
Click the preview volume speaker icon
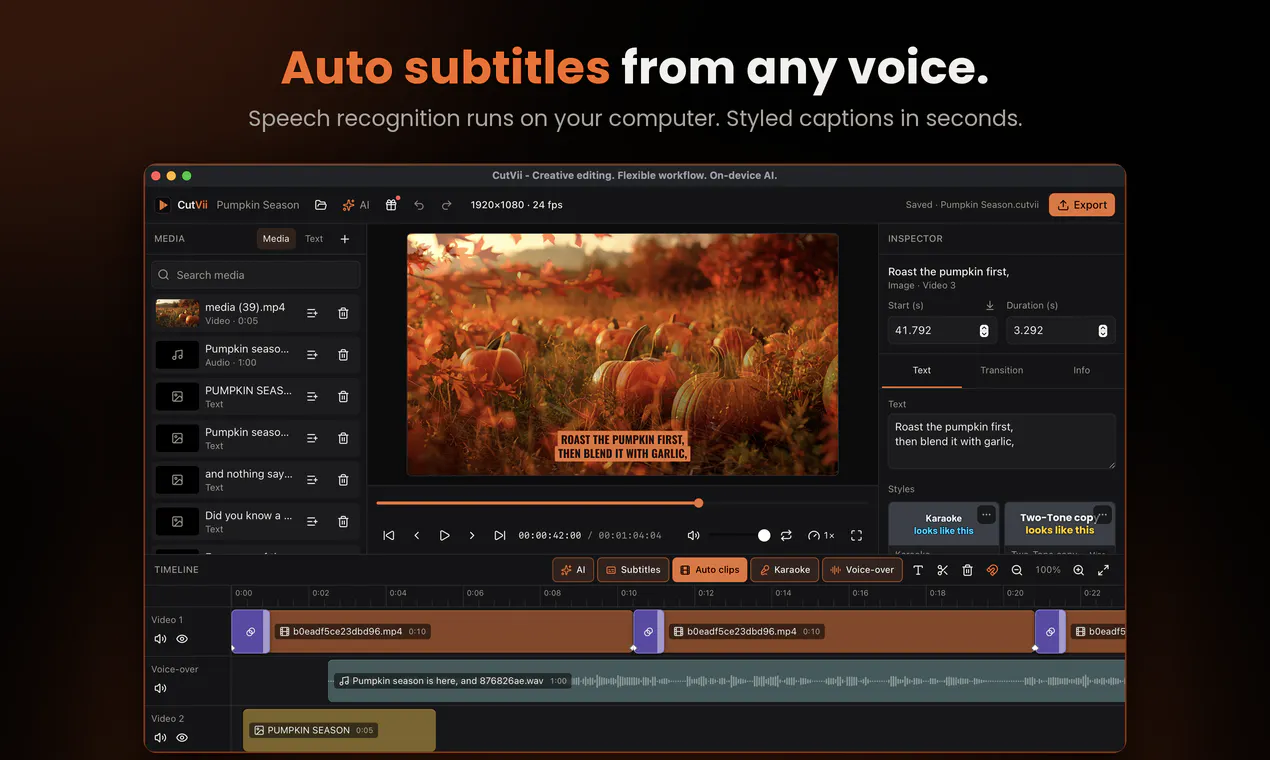694,536
